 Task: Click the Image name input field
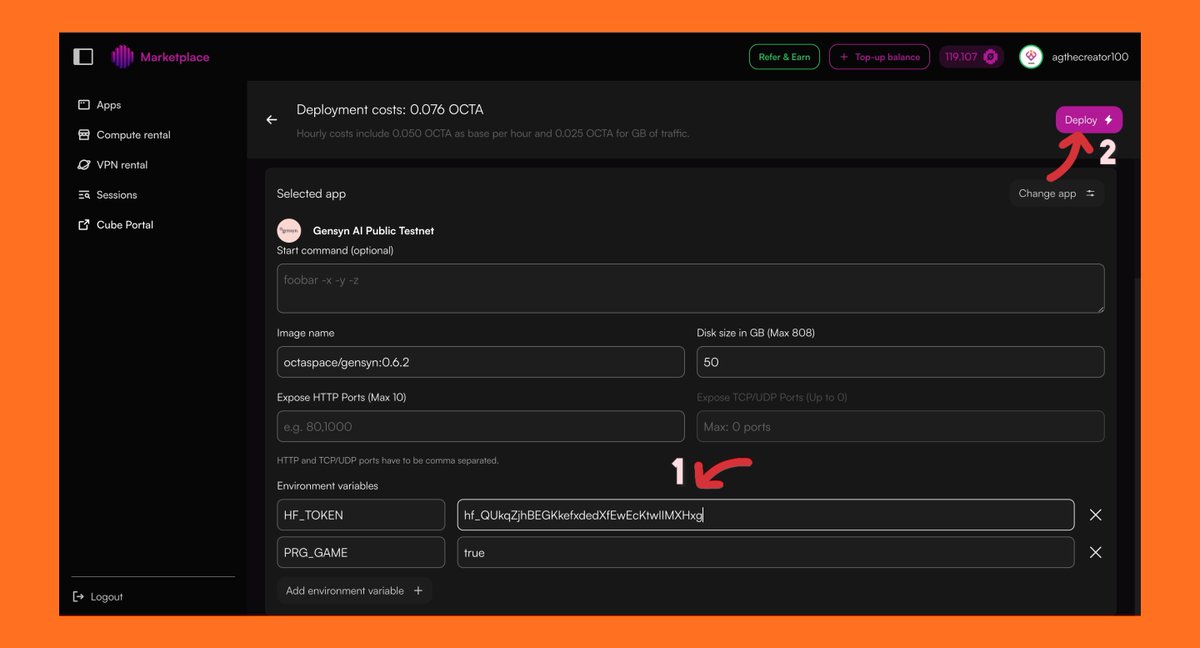click(x=481, y=362)
